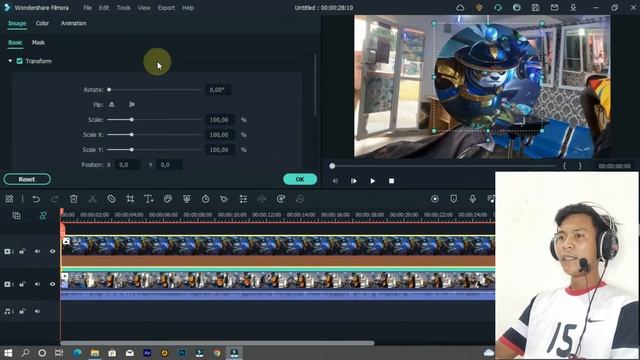Image resolution: width=640 pixels, height=360 pixels.
Task: Toggle the auto ripple link icon
Action: click(x=43, y=216)
